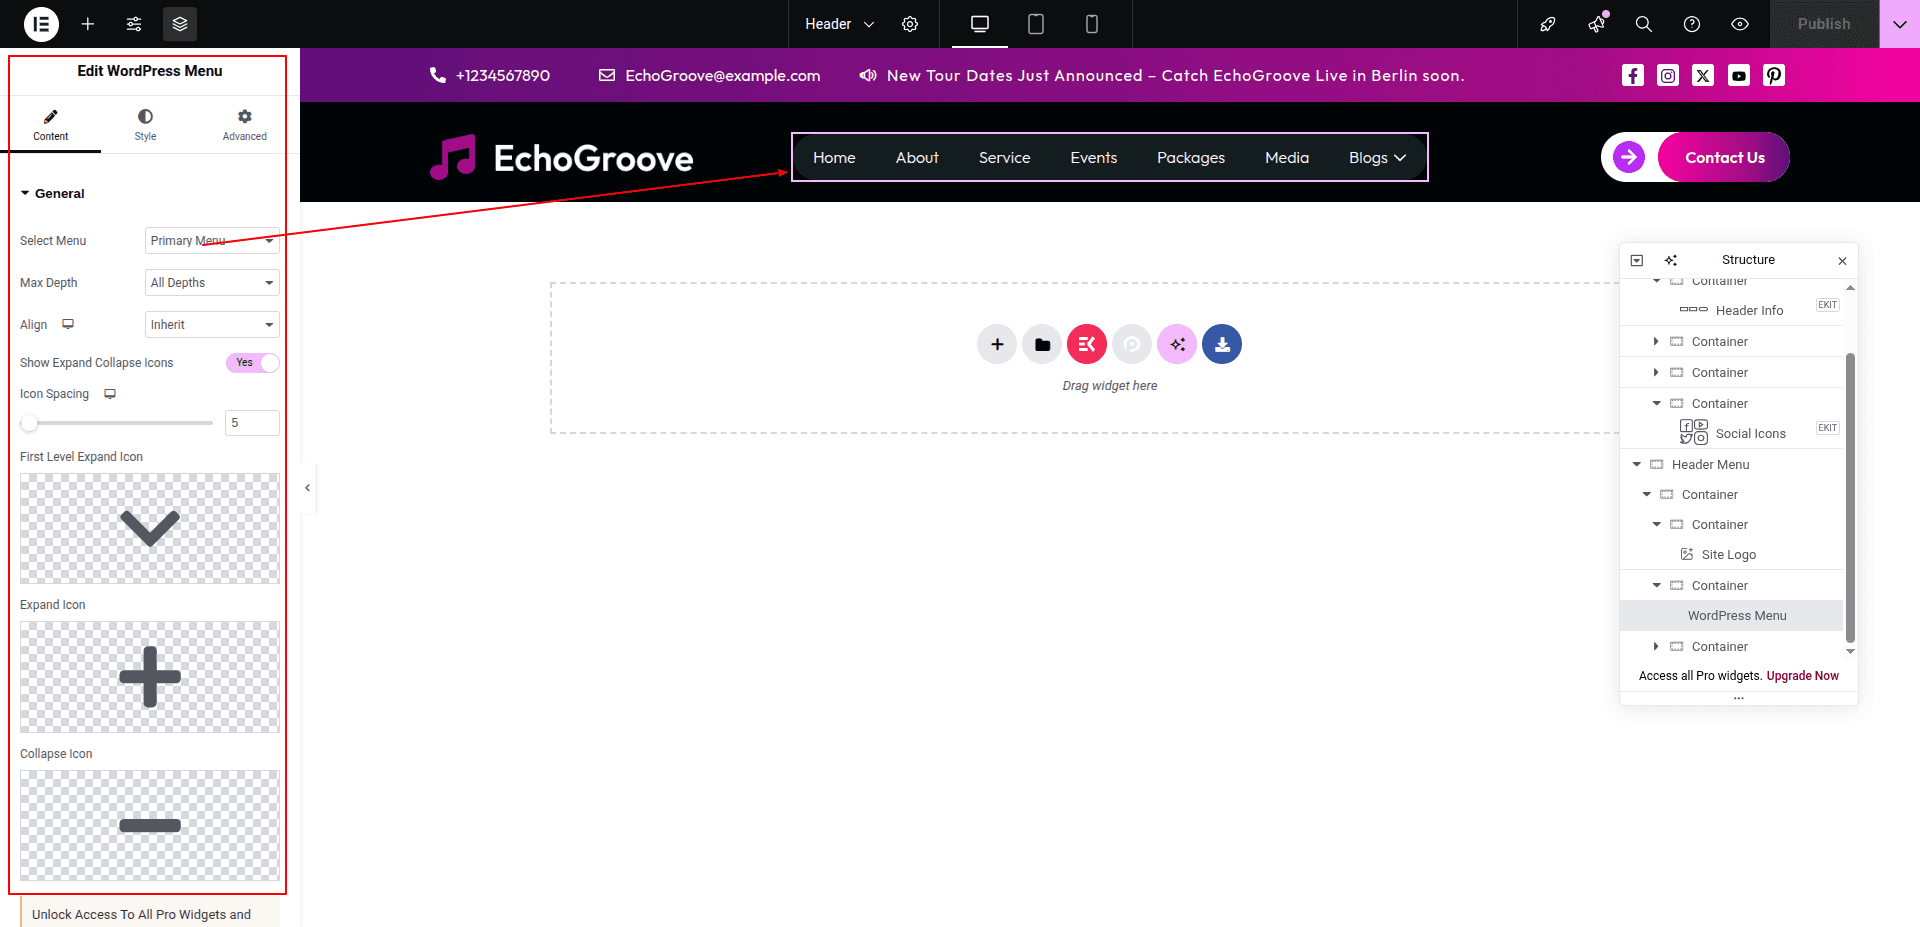Click the Contact Us button
Viewport: 1920px width, 927px height.
coord(1724,158)
